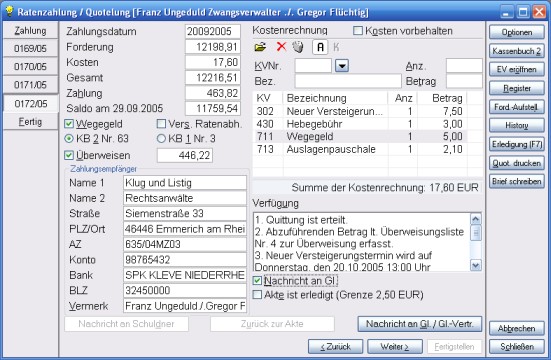Select KB 2 Nr. 63 radio button
The width and height of the screenshot is (551, 360).
(69, 139)
